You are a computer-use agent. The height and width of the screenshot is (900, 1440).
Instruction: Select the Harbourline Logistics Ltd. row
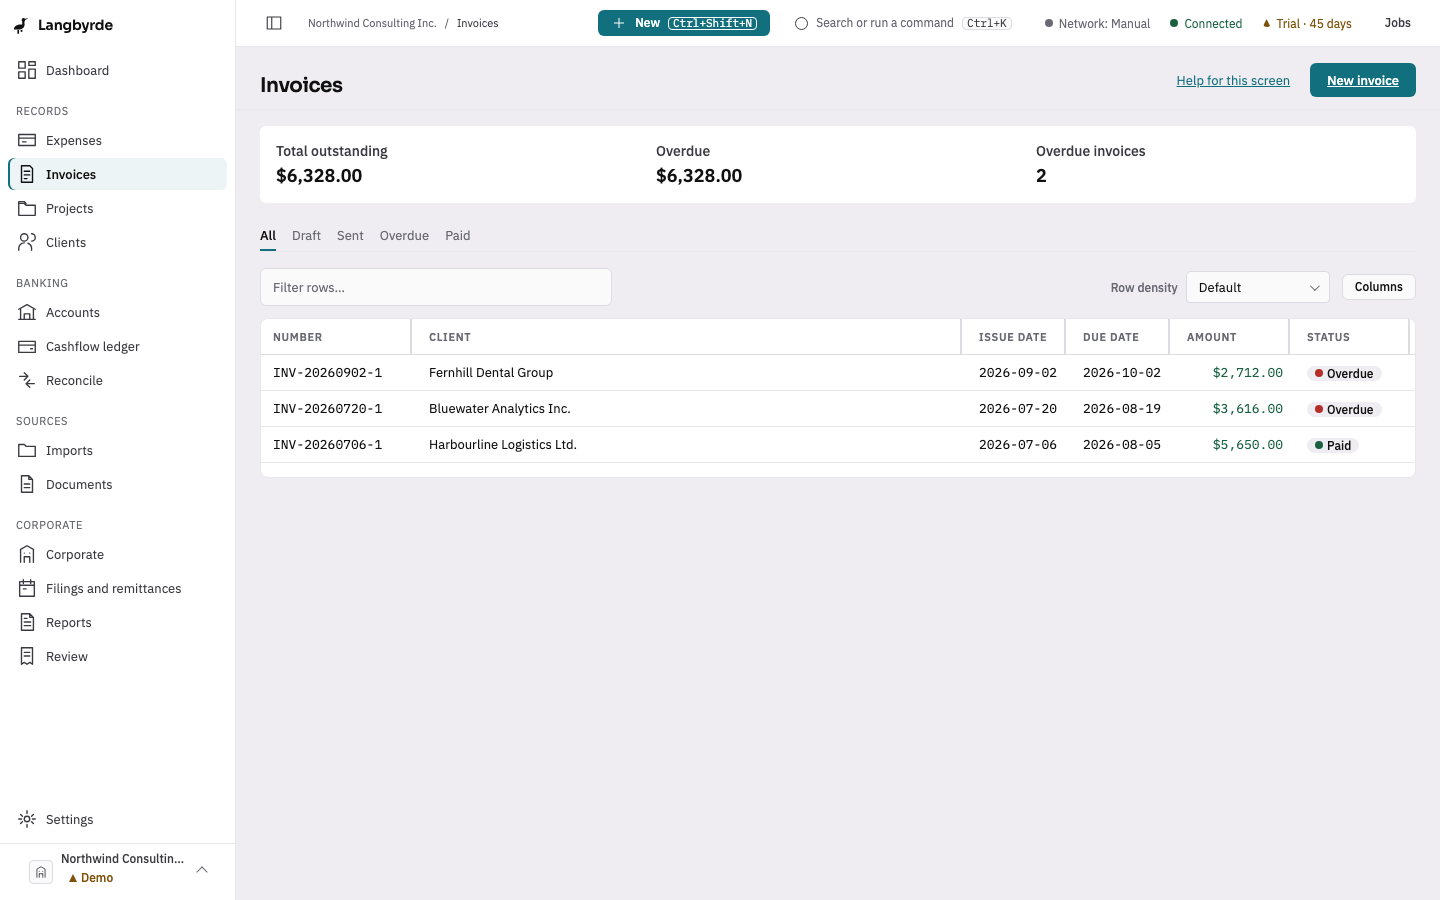point(838,445)
